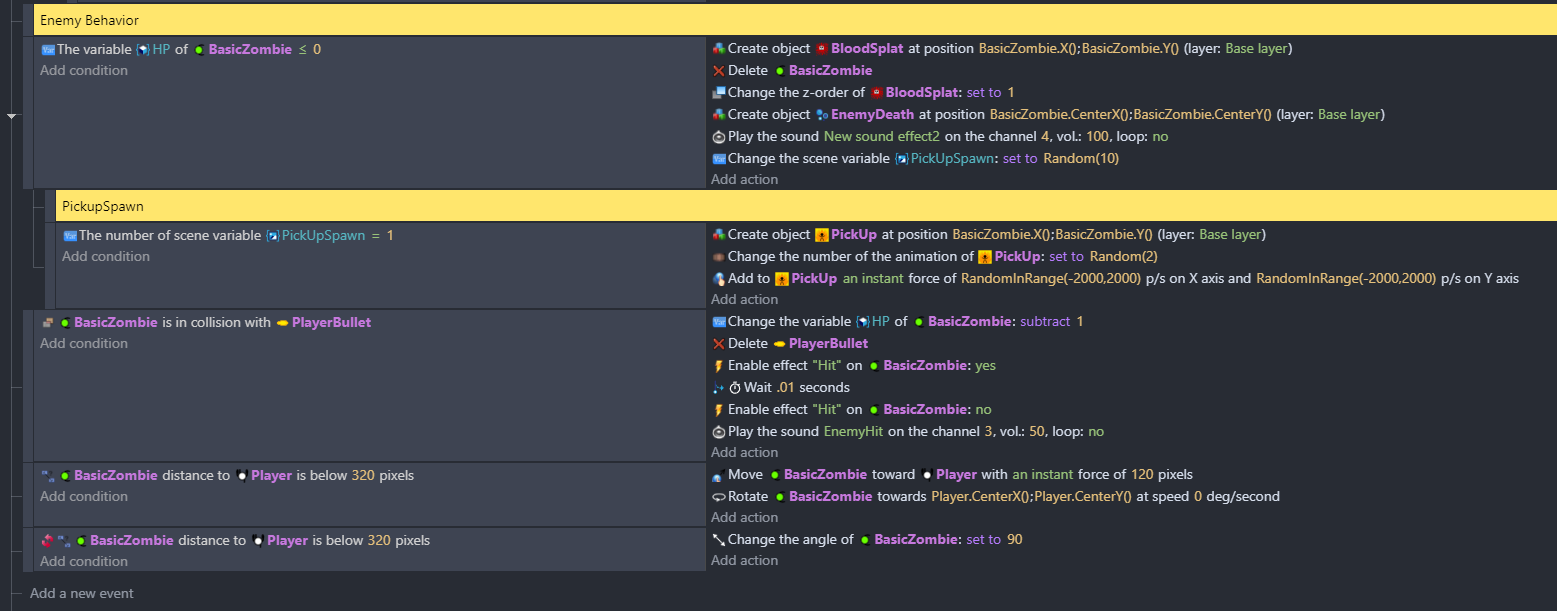Viewport: 1557px width, 611px height.
Task: Add a new event
Action: [81, 593]
